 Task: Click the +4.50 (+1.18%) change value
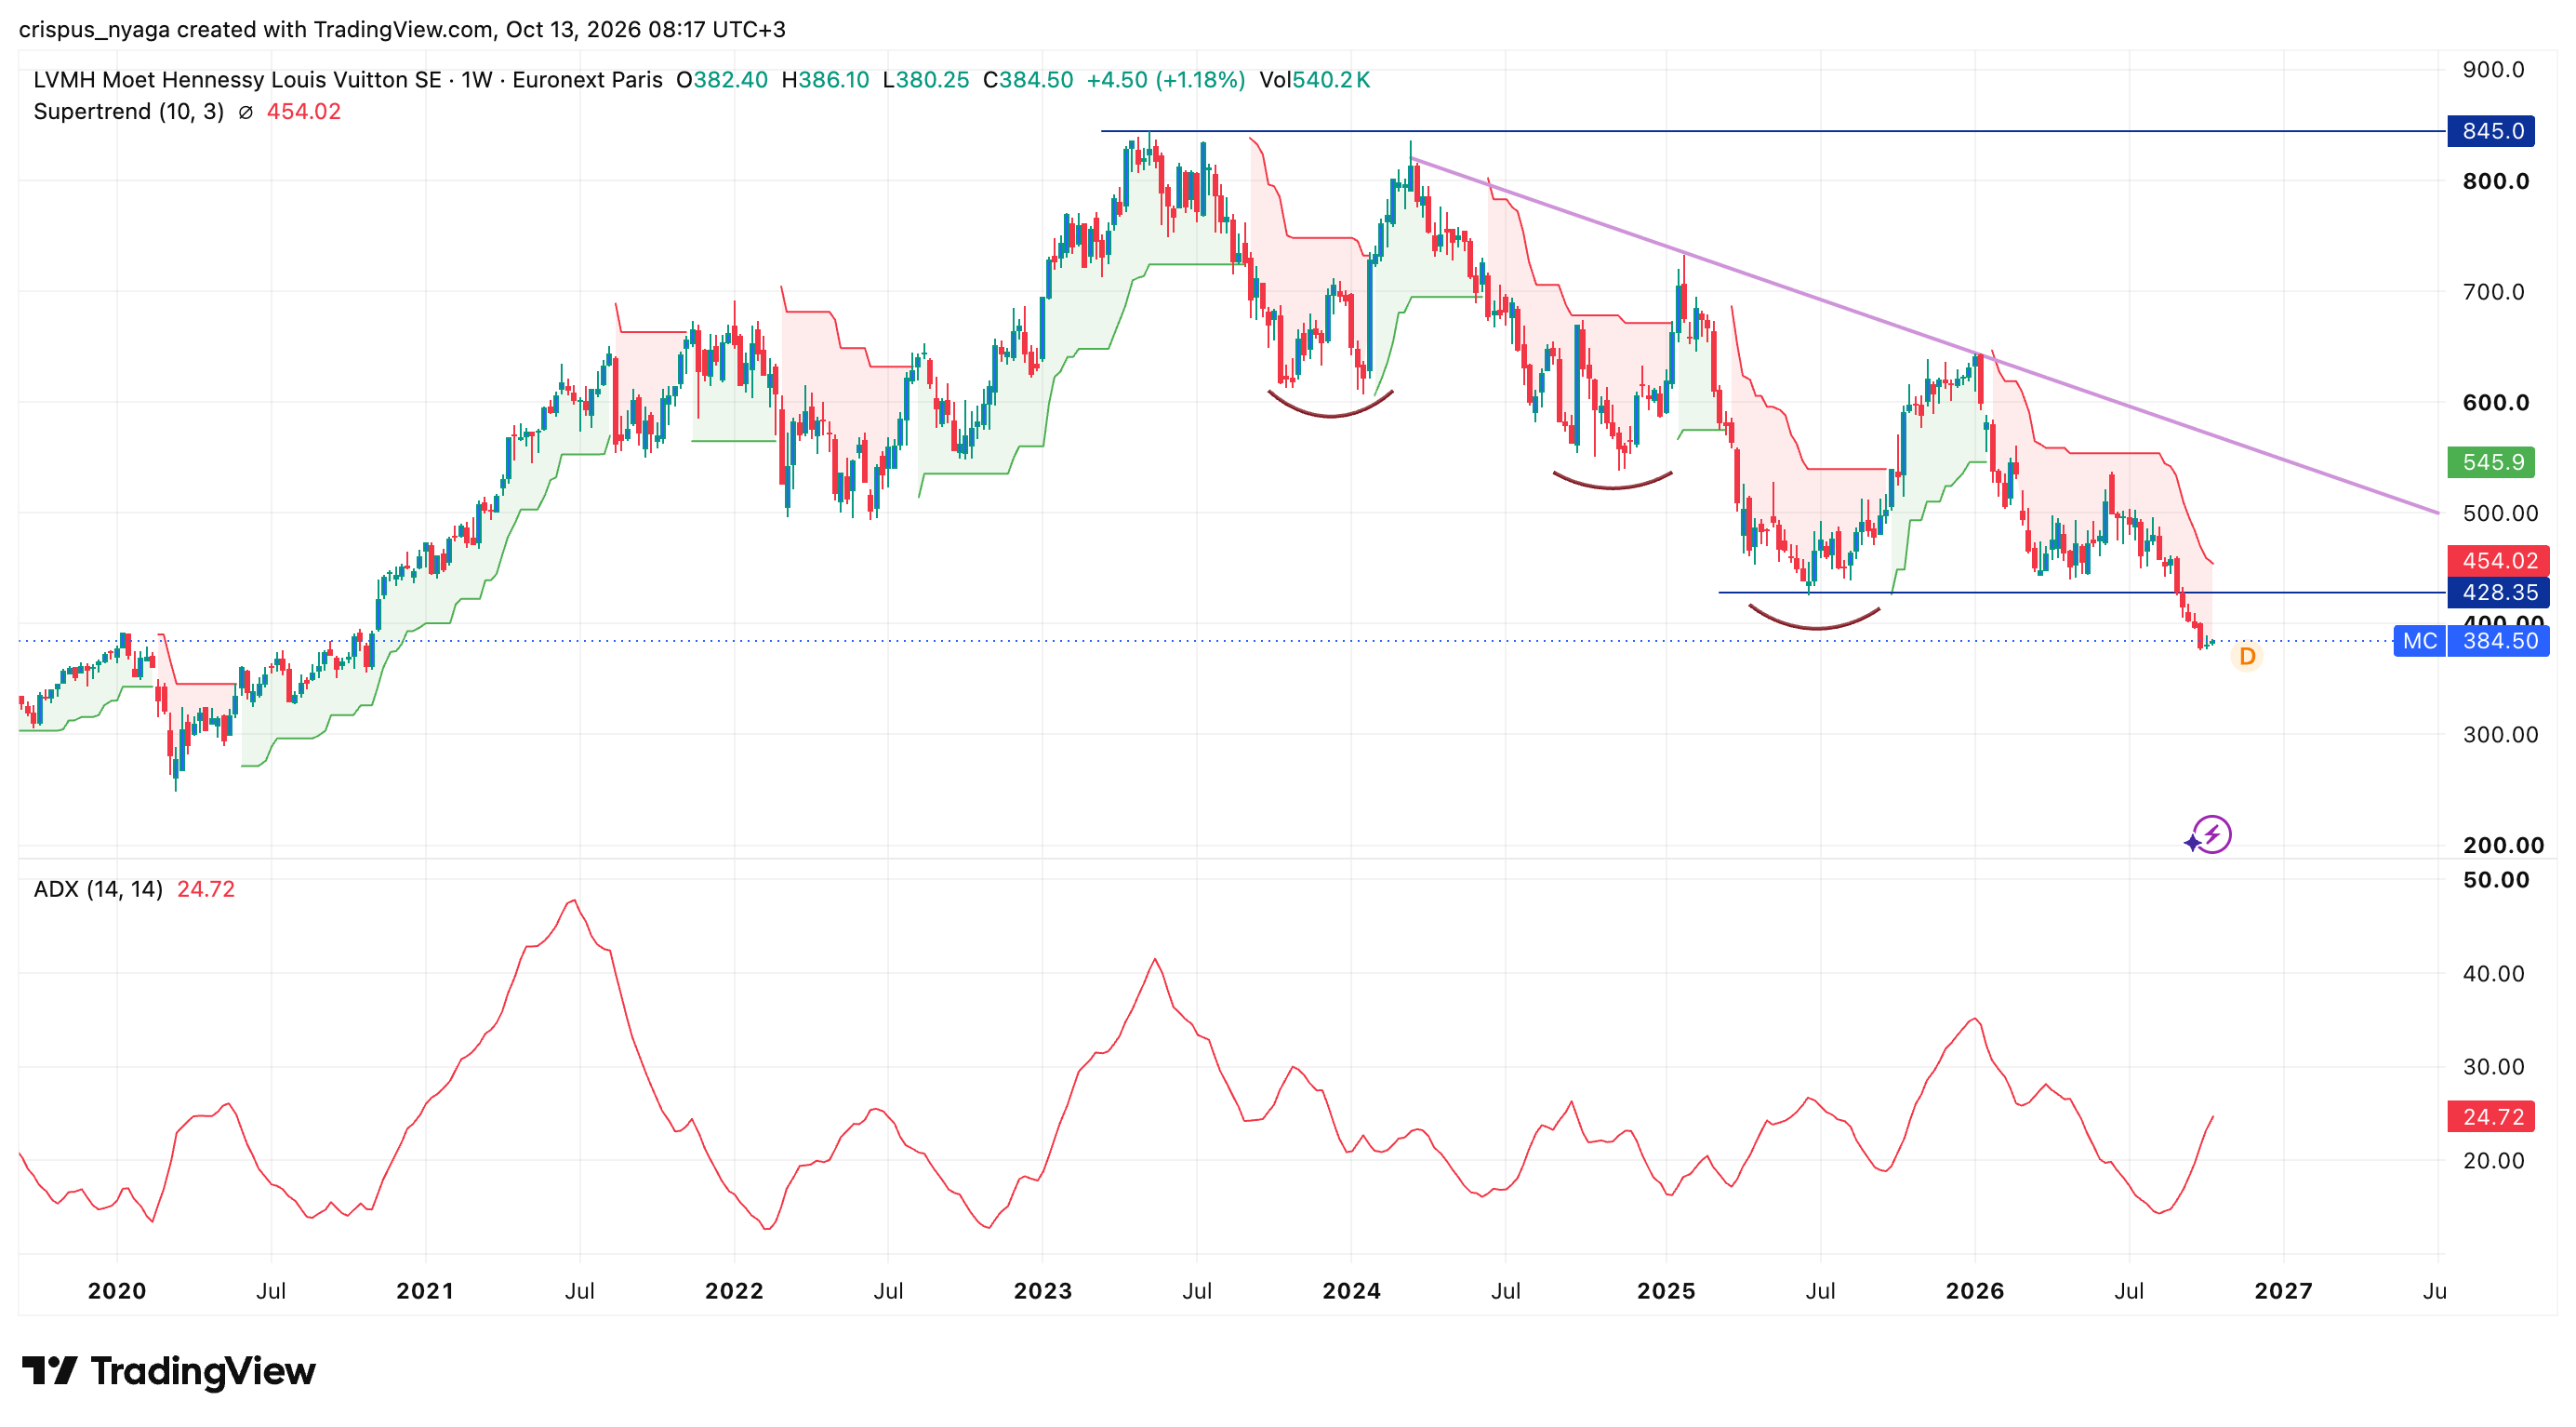1166,80
